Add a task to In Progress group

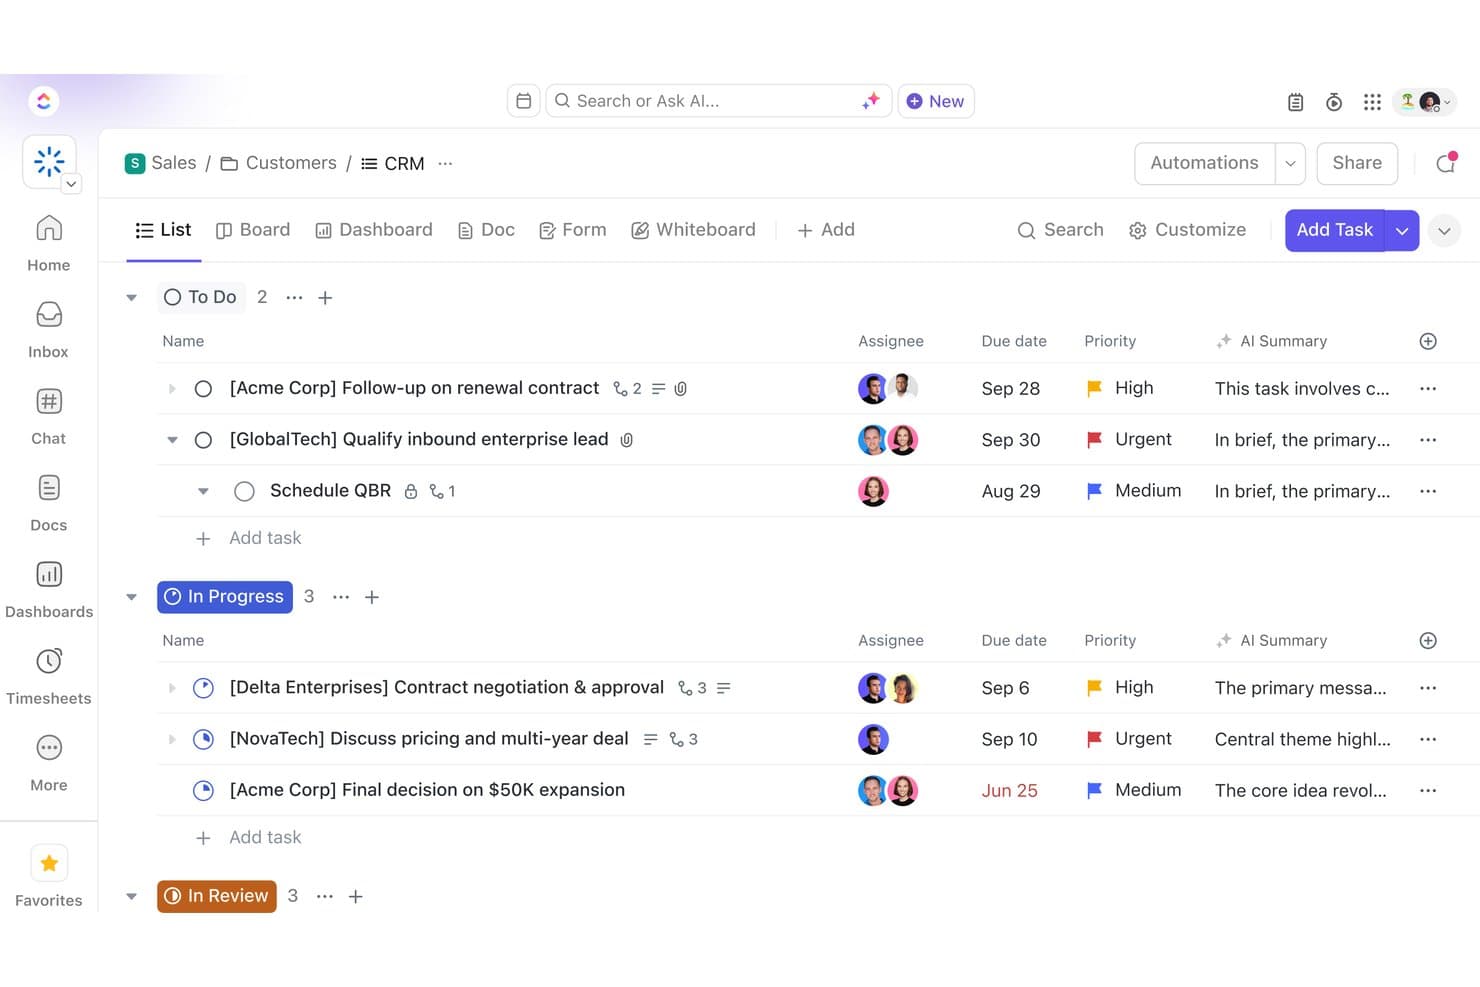coord(372,597)
